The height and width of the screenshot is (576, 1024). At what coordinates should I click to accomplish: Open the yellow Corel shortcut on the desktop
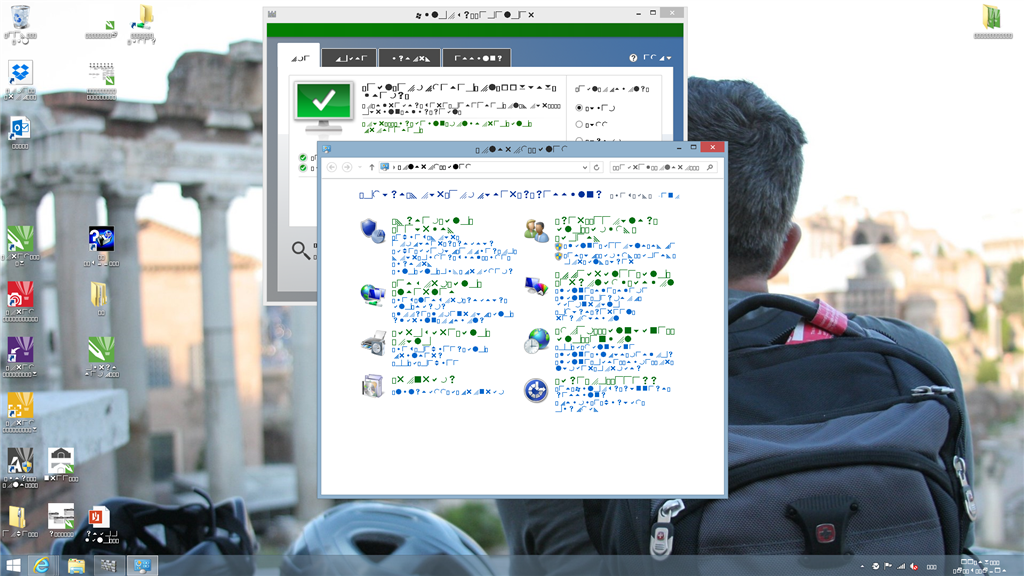click(x=20, y=405)
